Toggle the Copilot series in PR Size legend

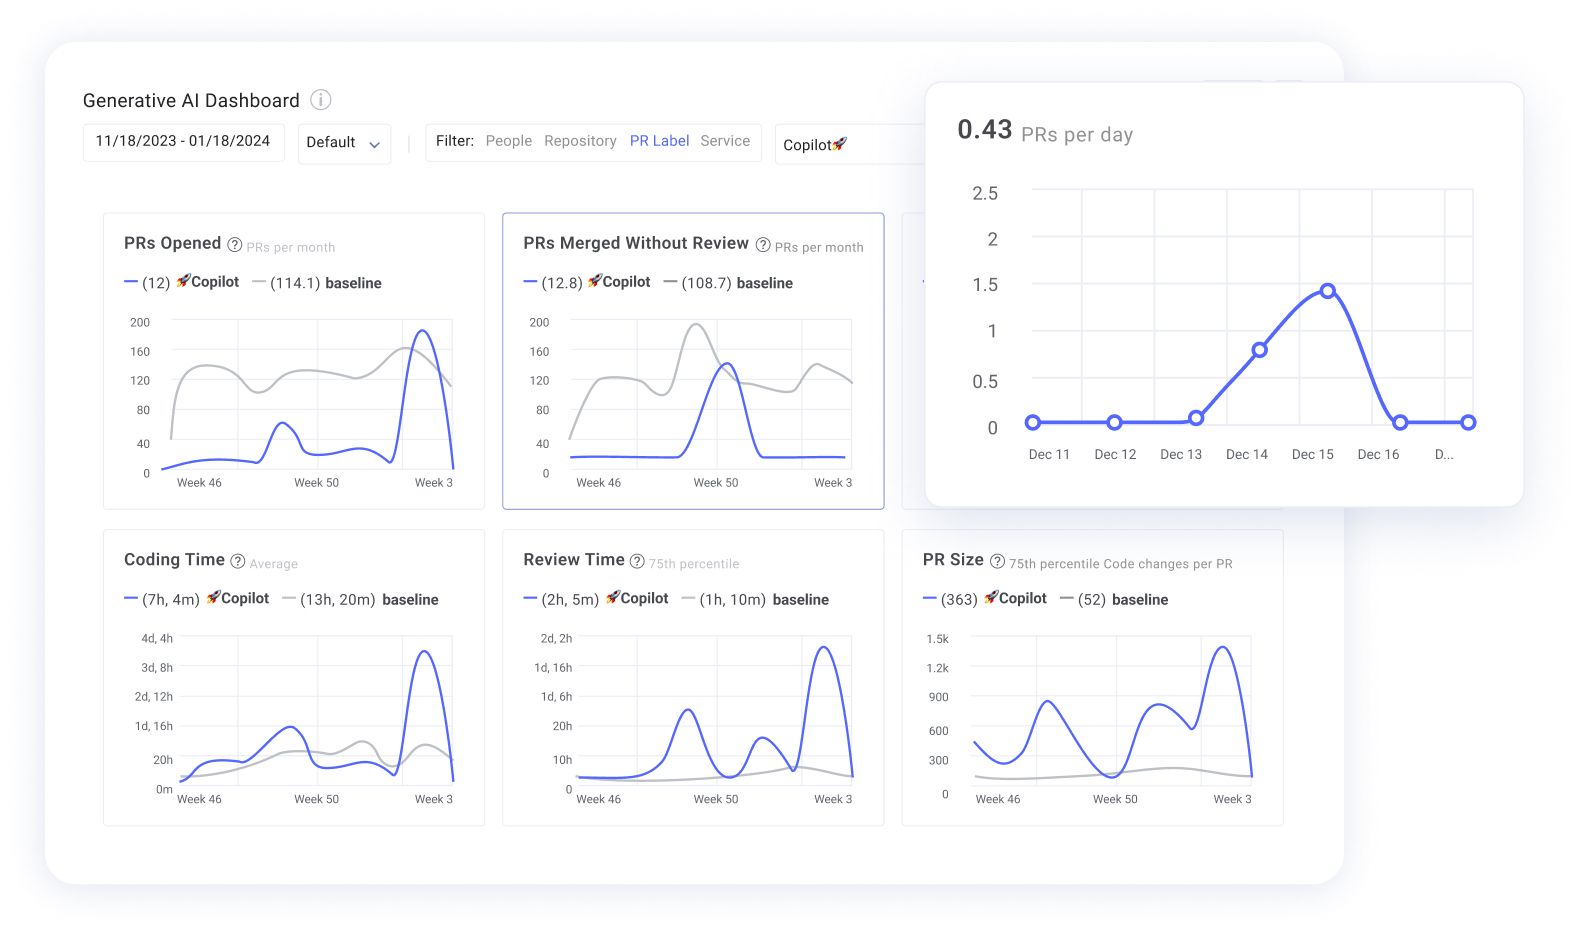tap(984, 599)
